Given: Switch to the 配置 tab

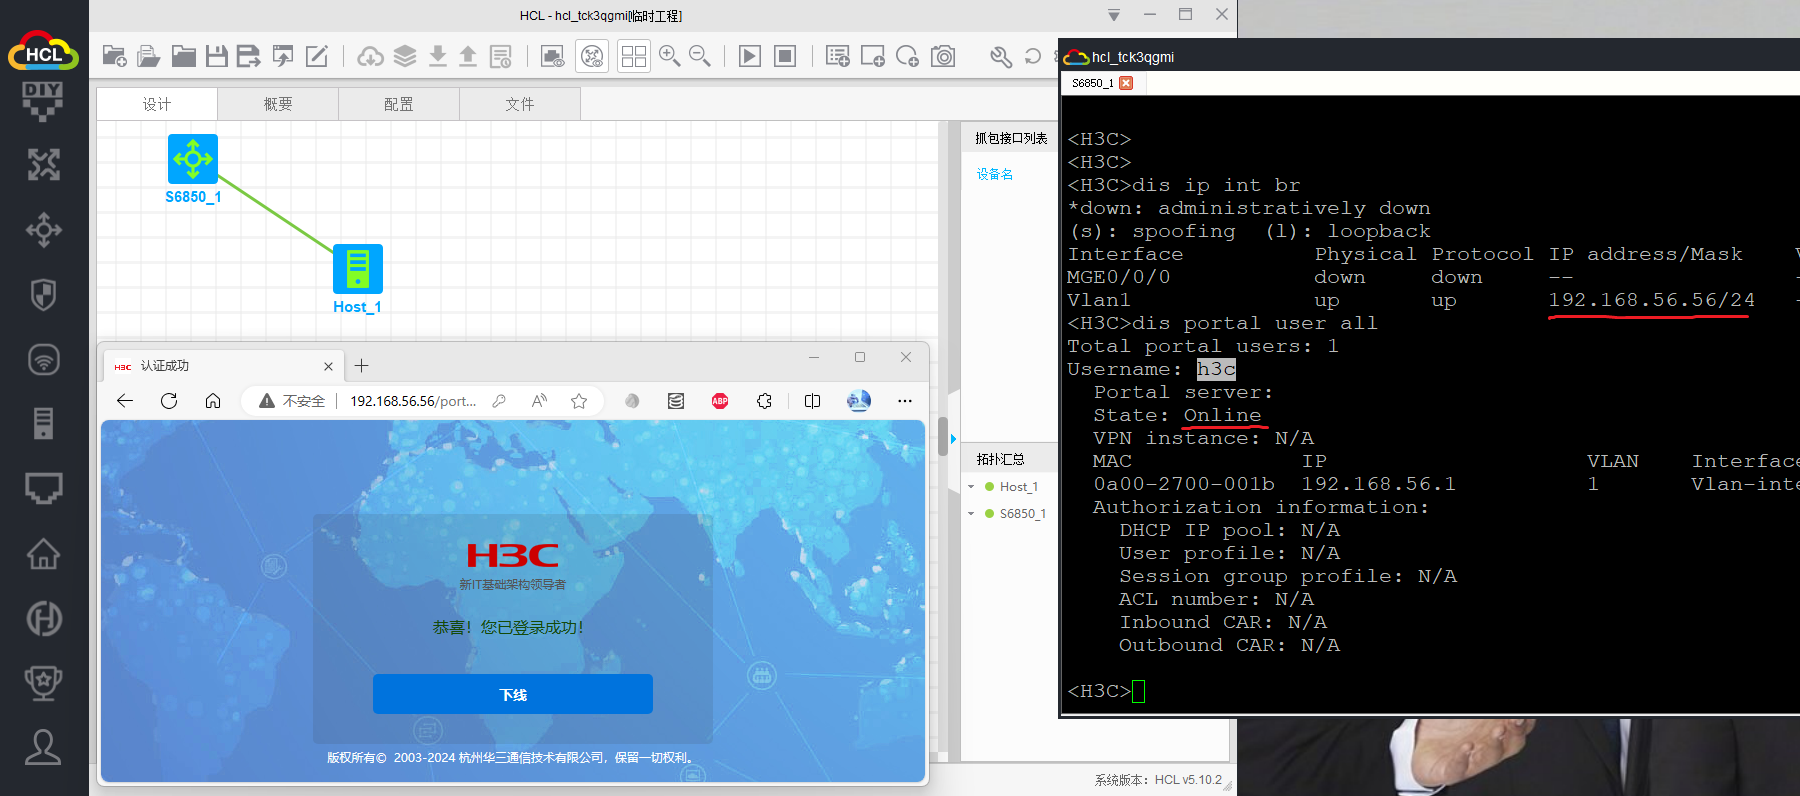Looking at the screenshot, I should (398, 104).
